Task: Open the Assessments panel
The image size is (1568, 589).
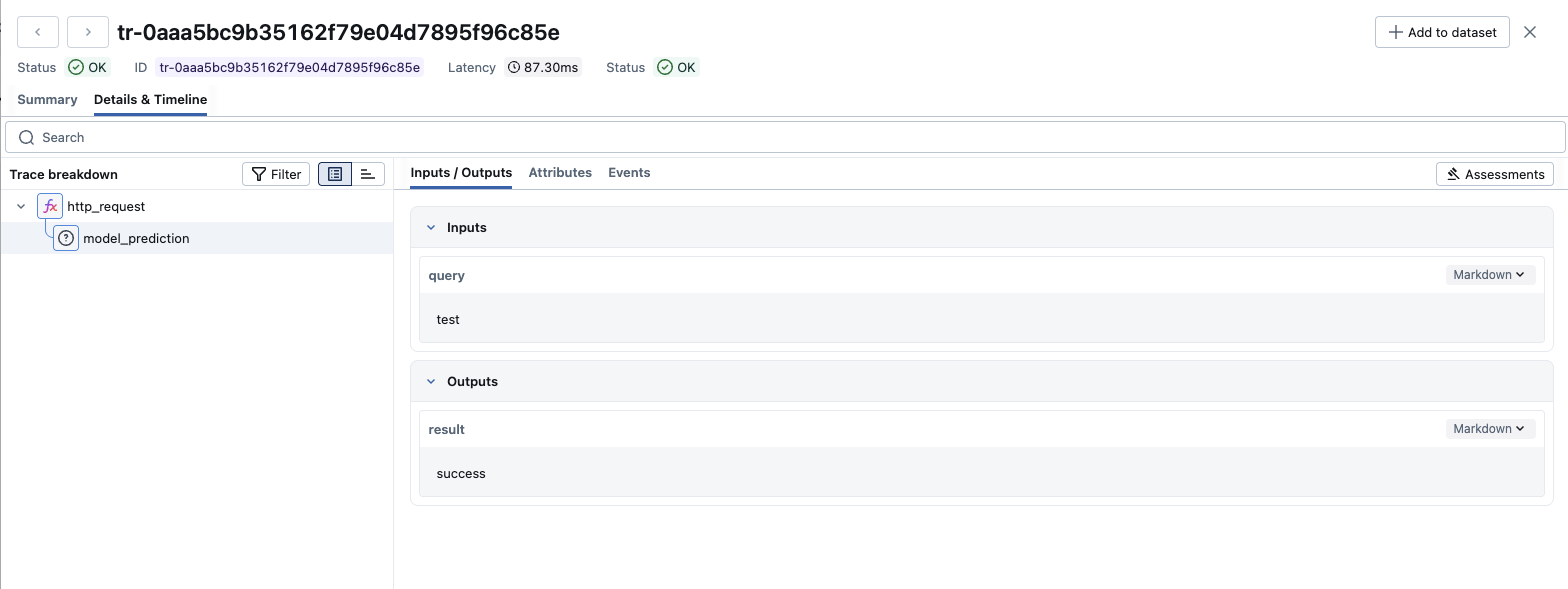Action: pyautogui.click(x=1494, y=174)
